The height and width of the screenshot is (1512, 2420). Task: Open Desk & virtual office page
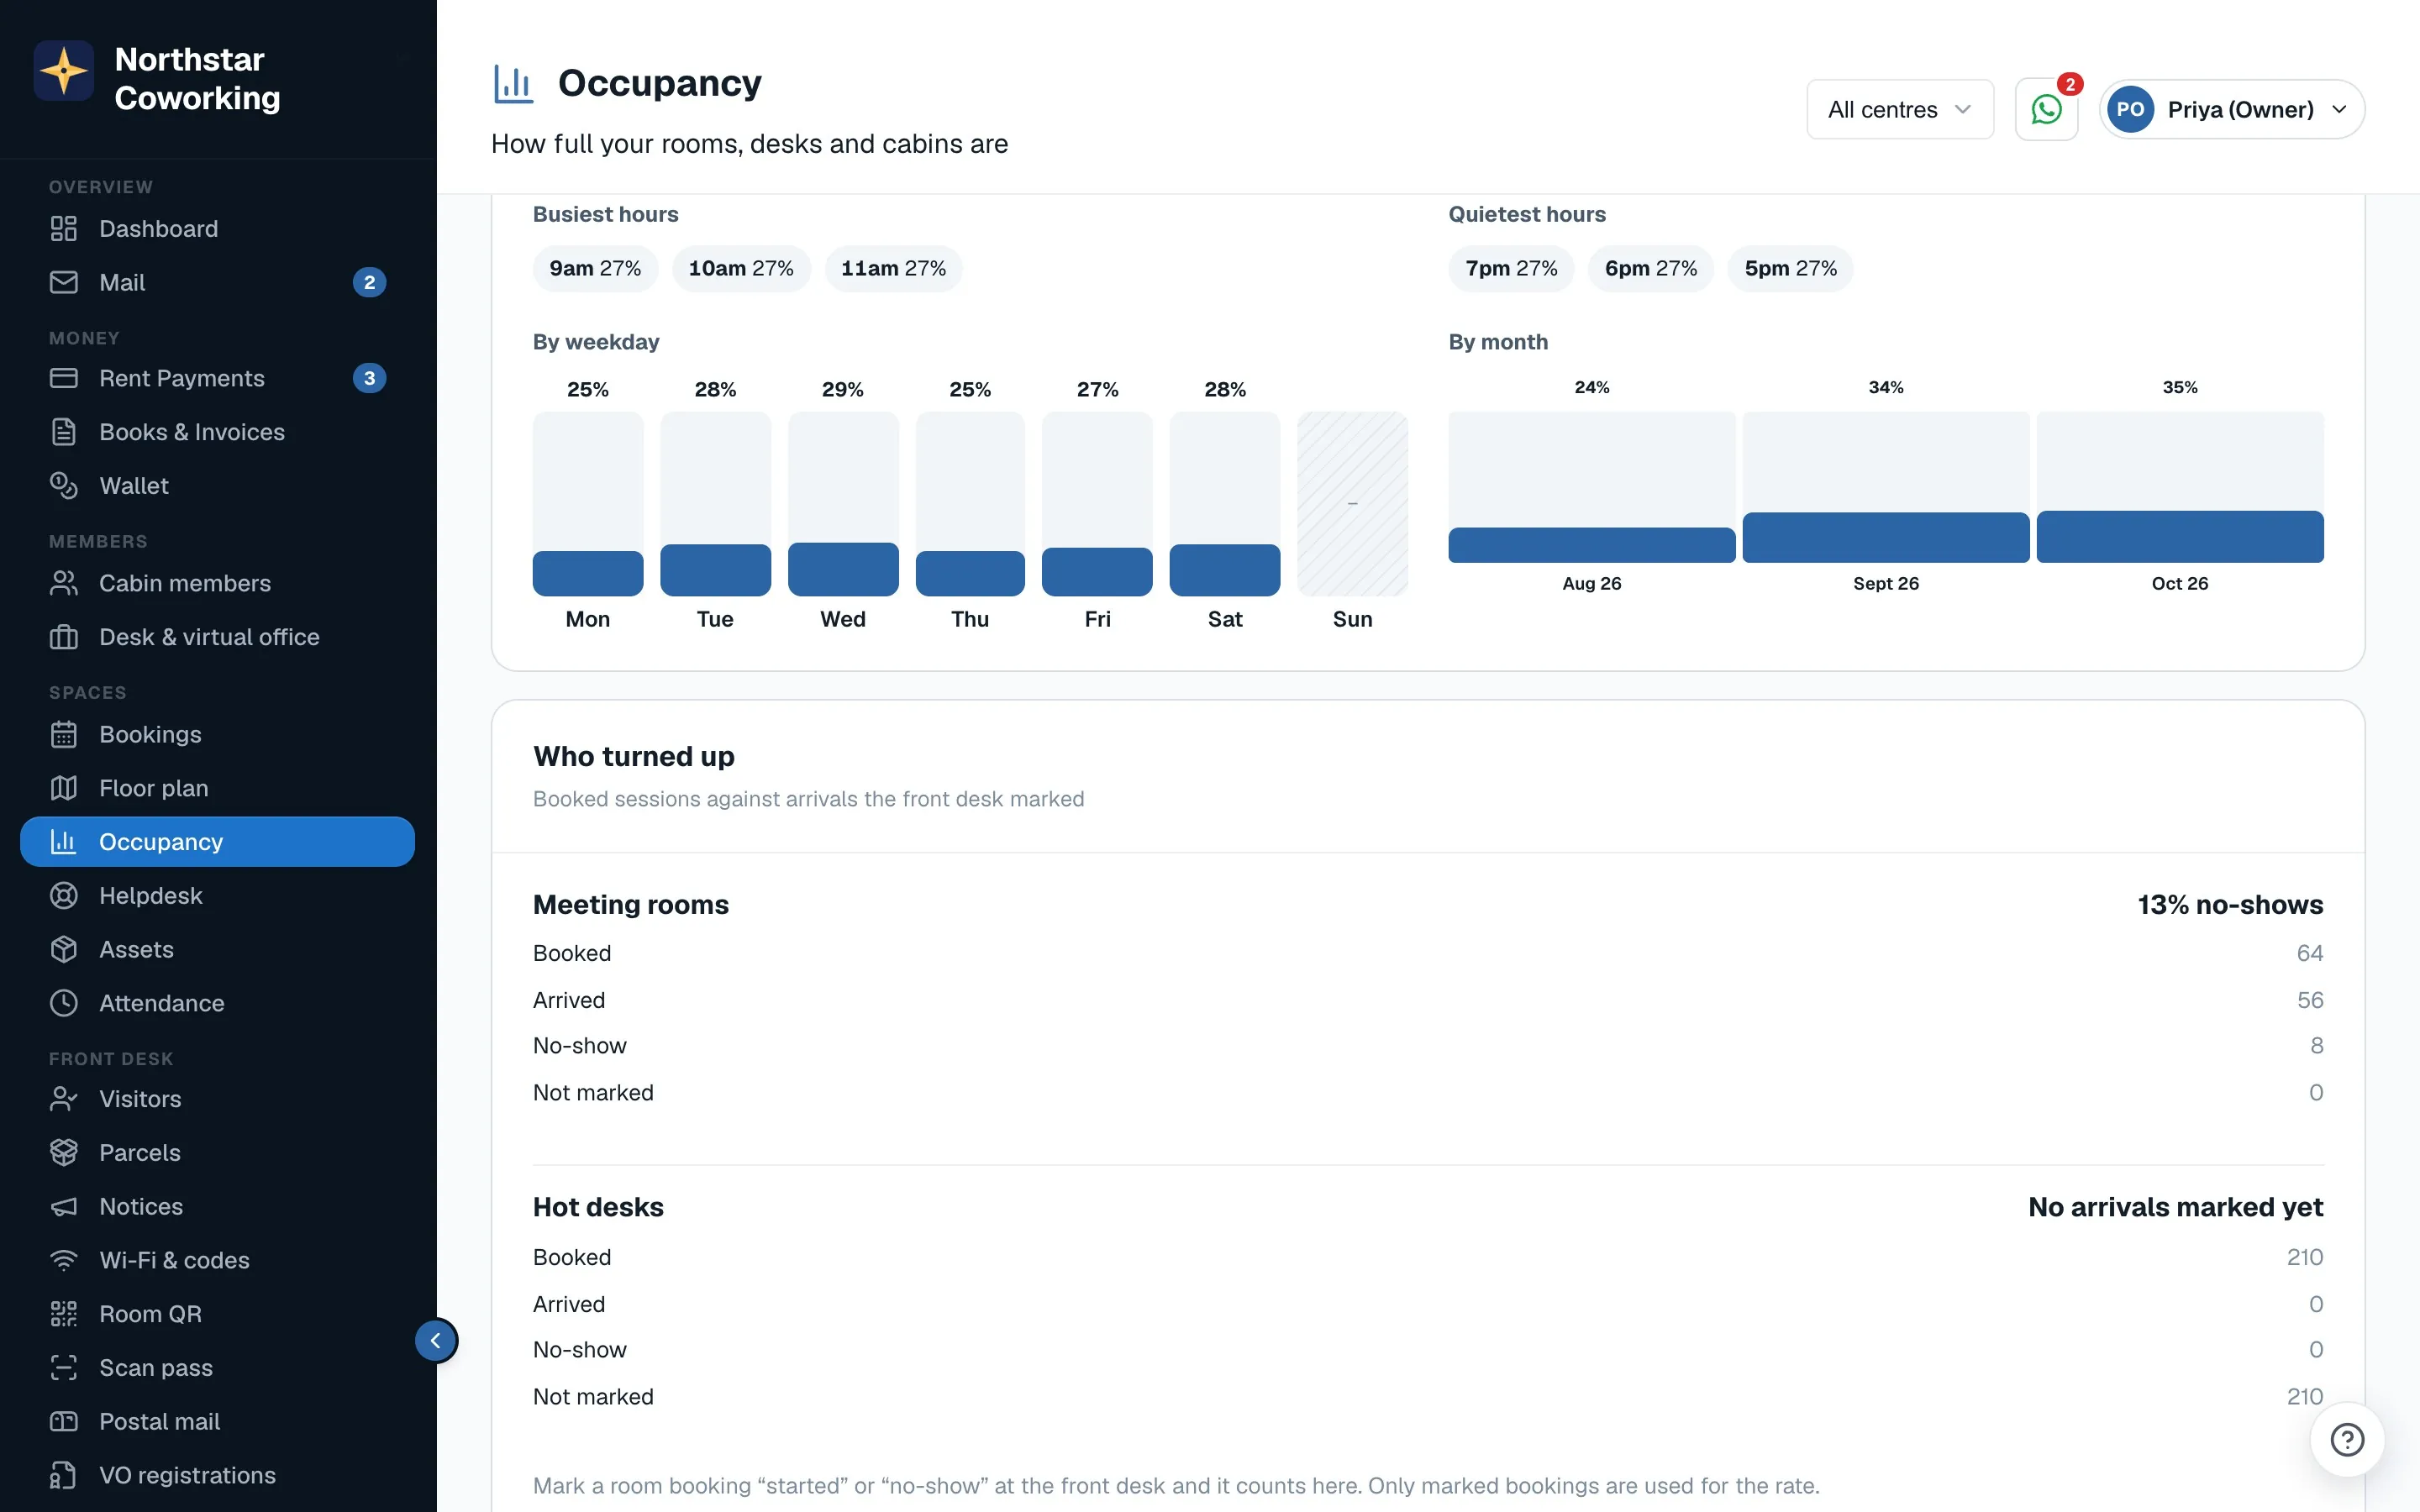(x=217, y=638)
